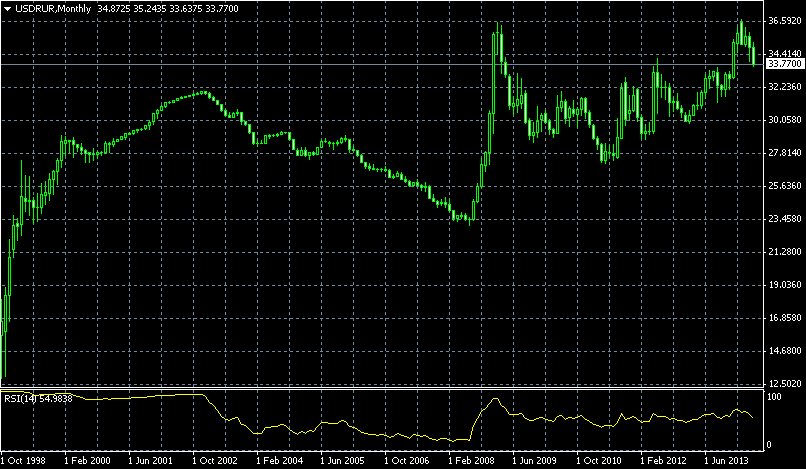Click the 34.4140 price axis label
Screen dimensions: 806x469
(x=784, y=53)
